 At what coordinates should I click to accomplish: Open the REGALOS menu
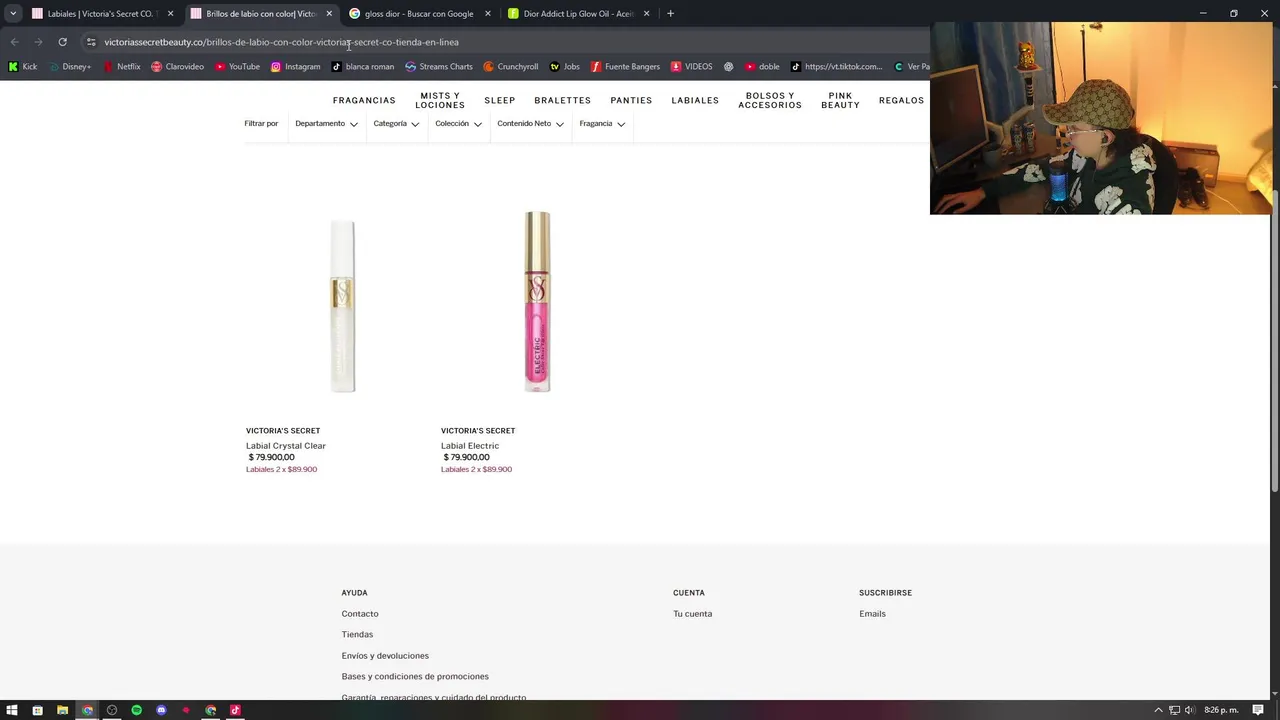pyautogui.click(x=901, y=101)
